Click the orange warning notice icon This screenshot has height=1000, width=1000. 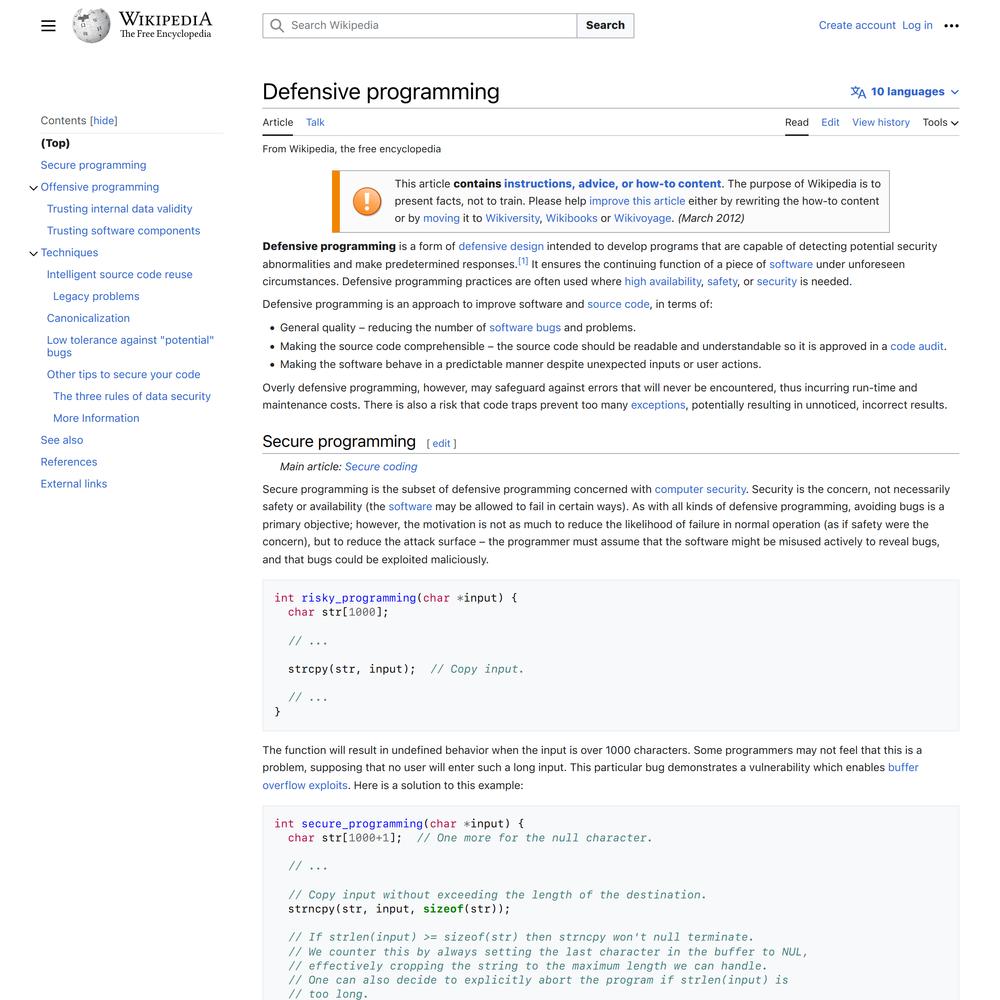pos(367,202)
